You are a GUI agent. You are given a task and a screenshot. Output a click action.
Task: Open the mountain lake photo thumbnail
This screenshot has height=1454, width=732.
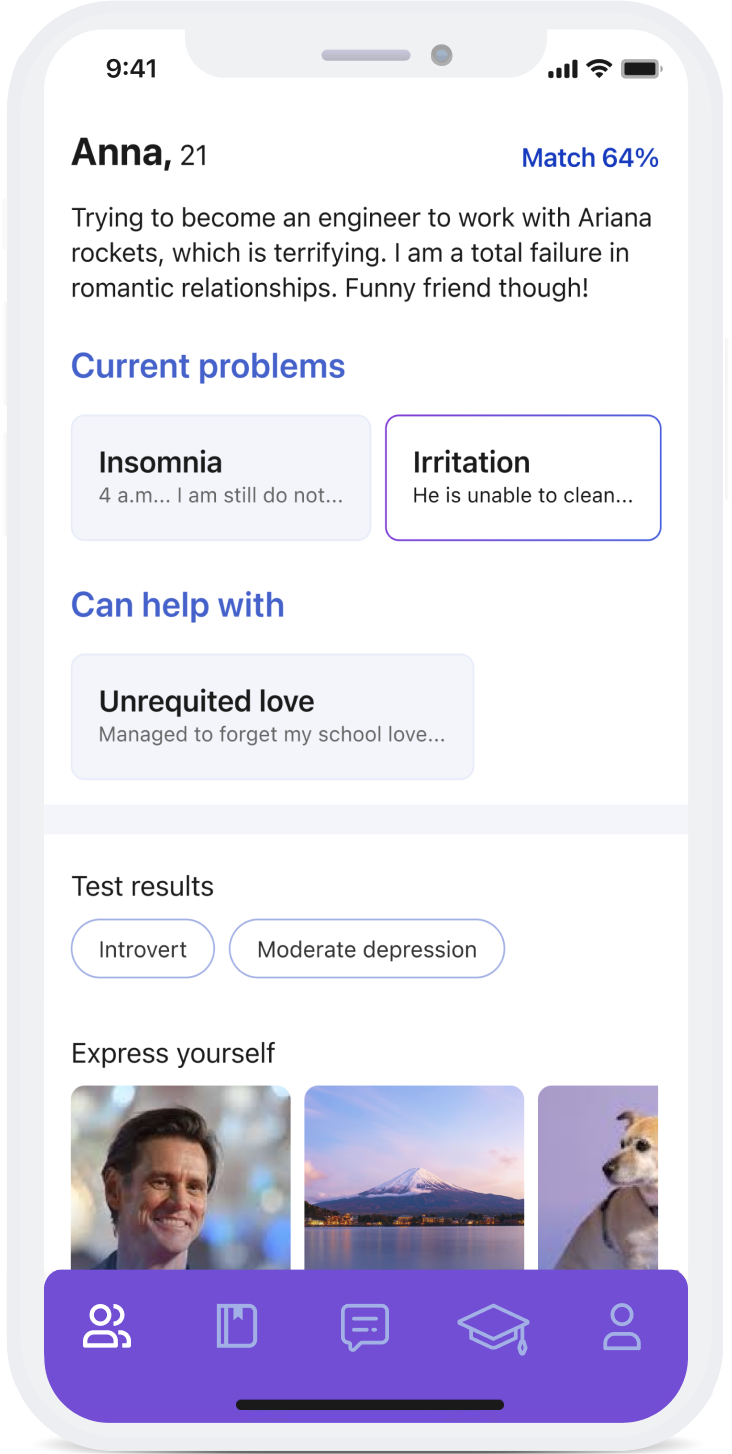pyautogui.click(x=414, y=1177)
